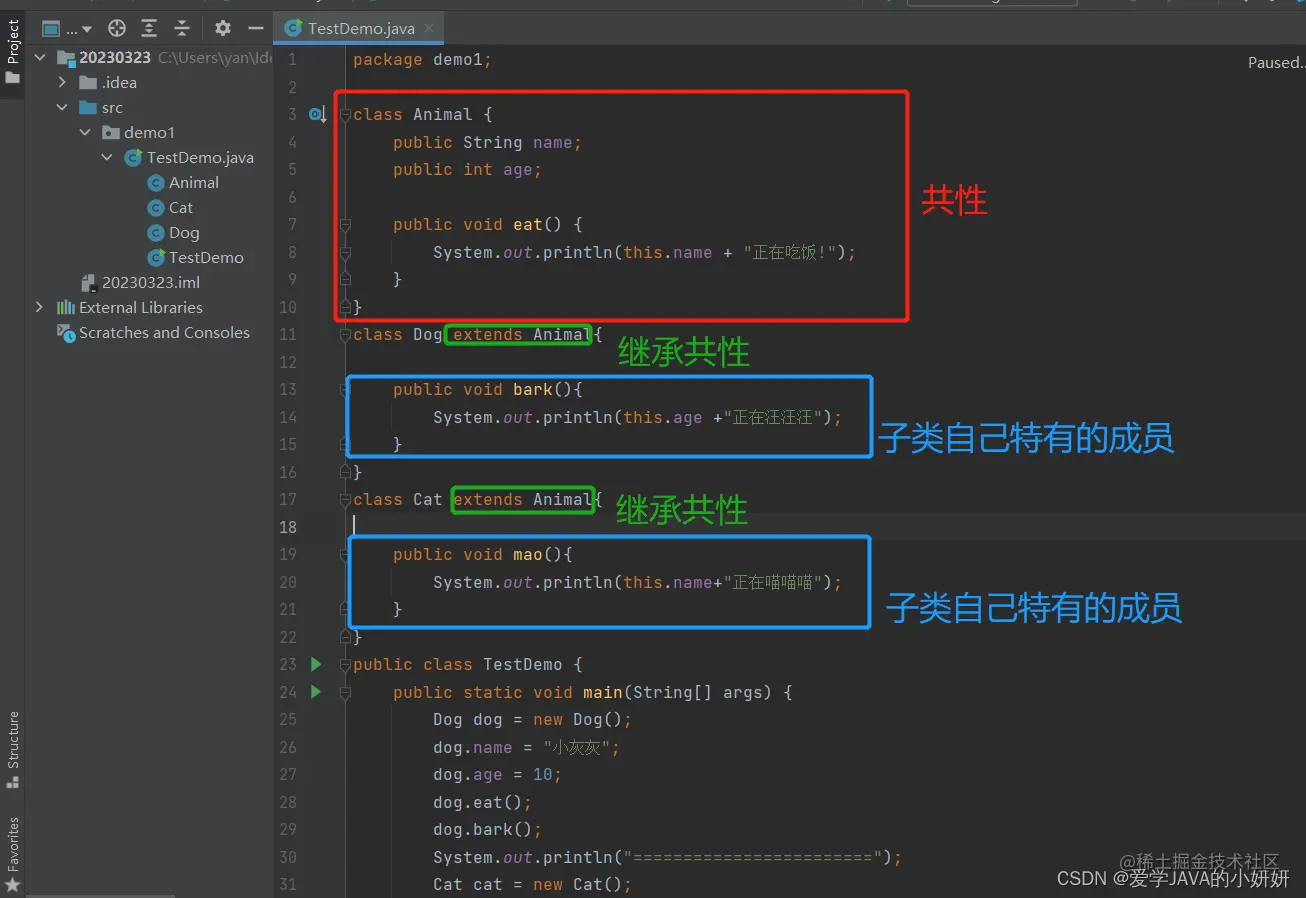
Task: Select TestDemo.java in the project tree
Action: (x=200, y=157)
